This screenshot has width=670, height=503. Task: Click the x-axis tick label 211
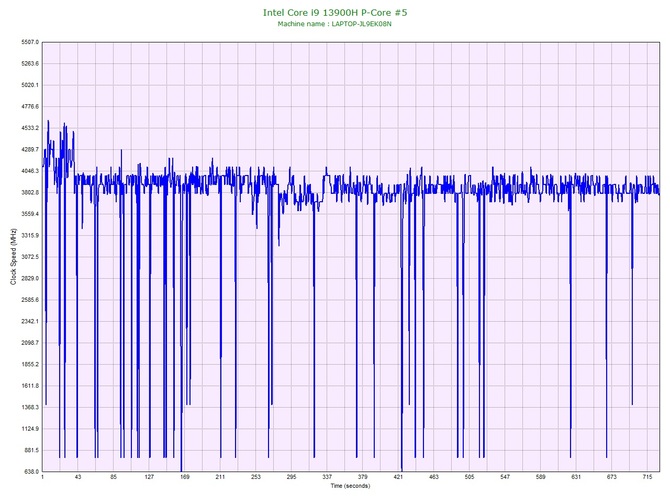point(220,477)
